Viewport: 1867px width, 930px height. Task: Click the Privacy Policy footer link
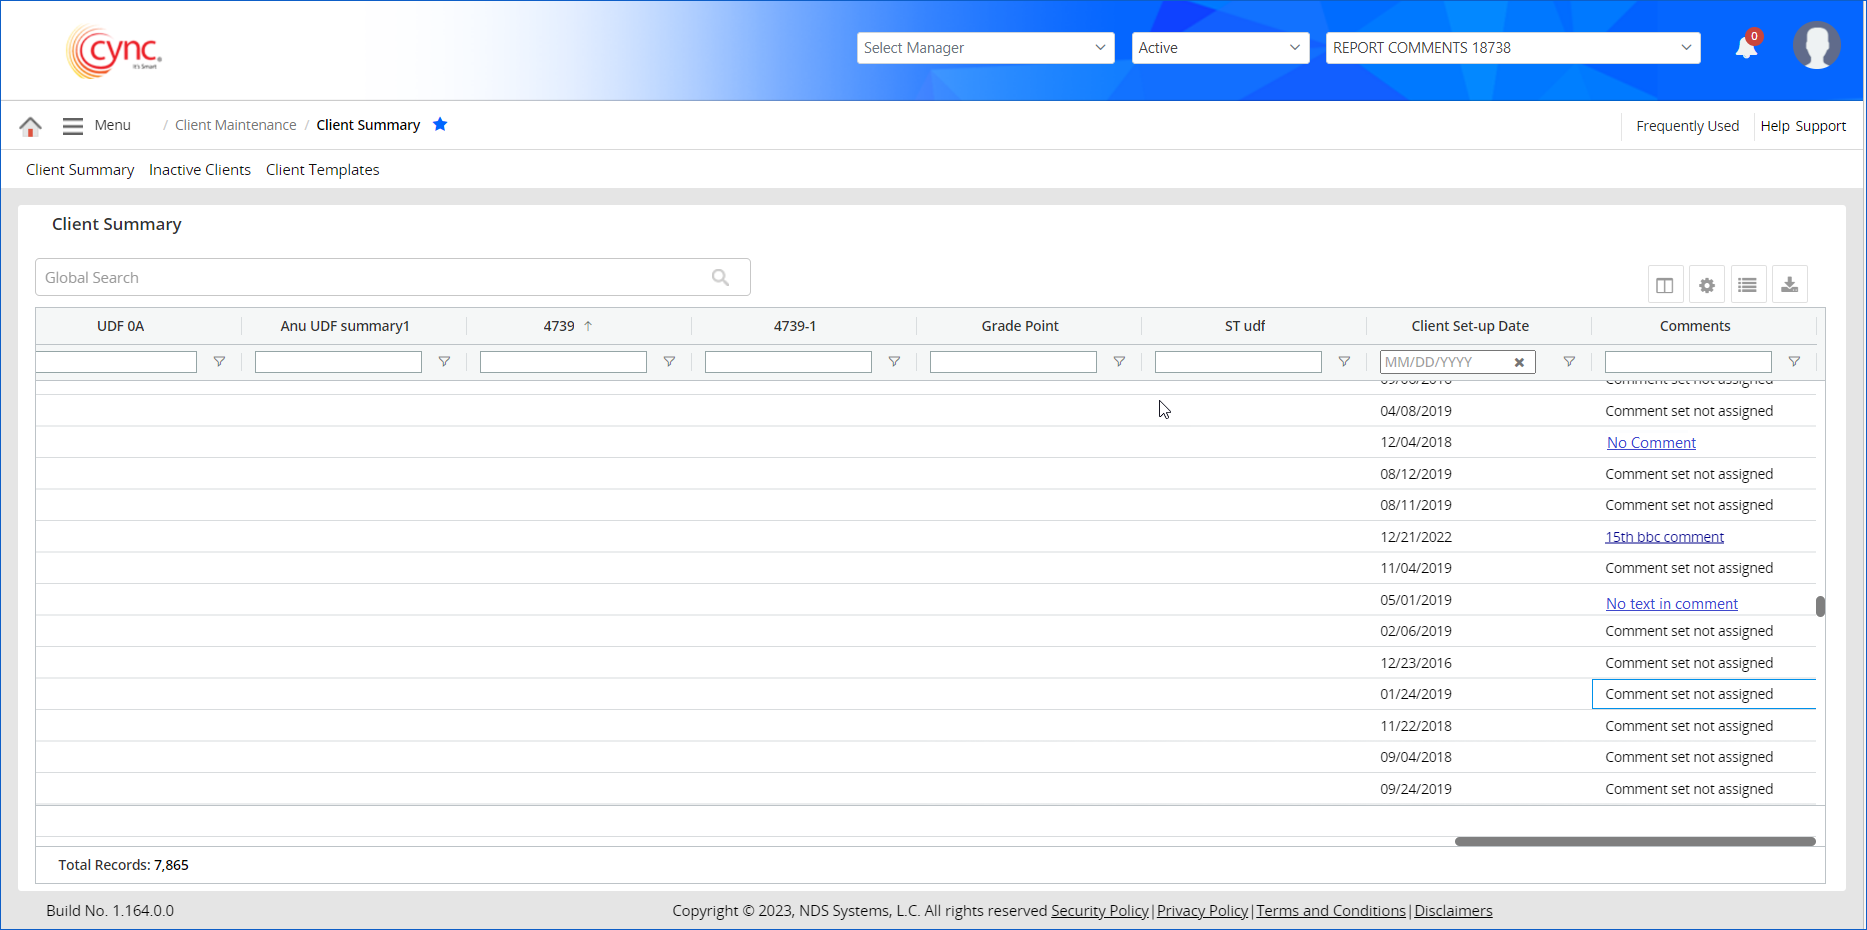[x=1202, y=911]
